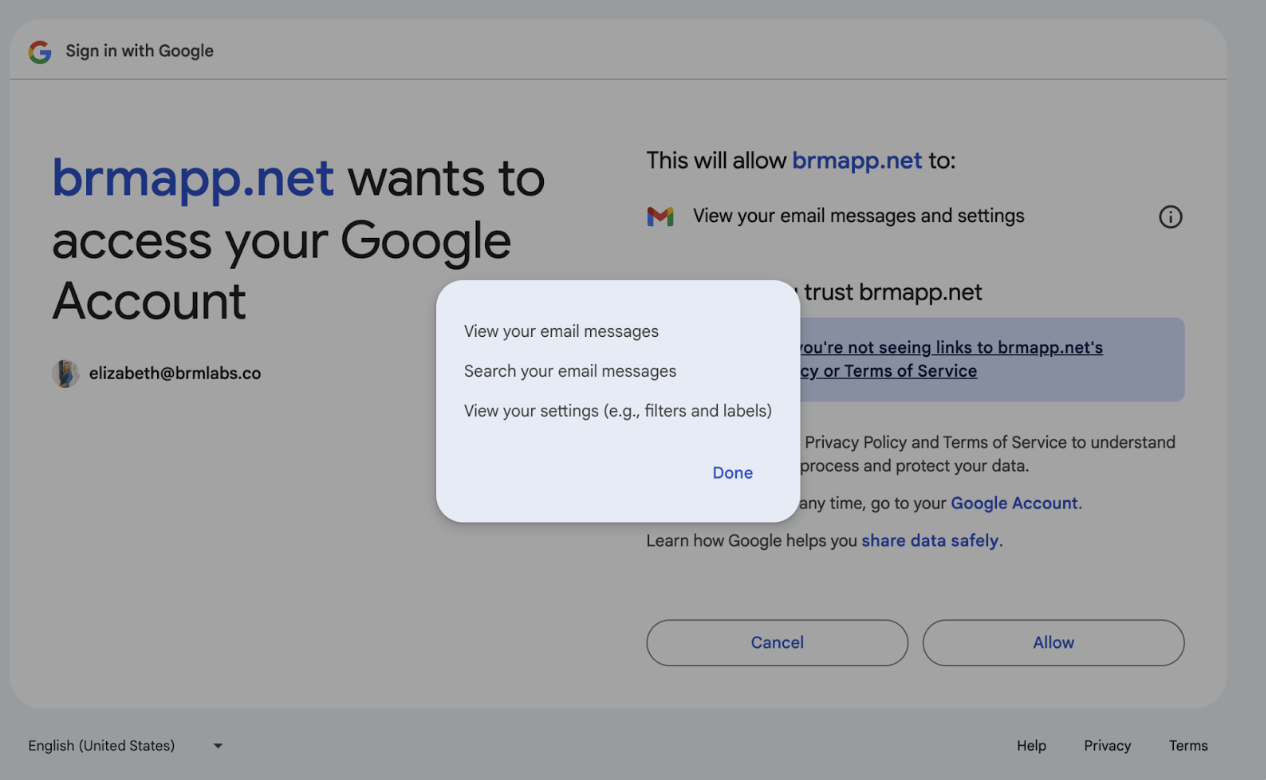This screenshot has width=1266, height=780.
Task: Click the Terms footer link
Action: click(1188, 746)
